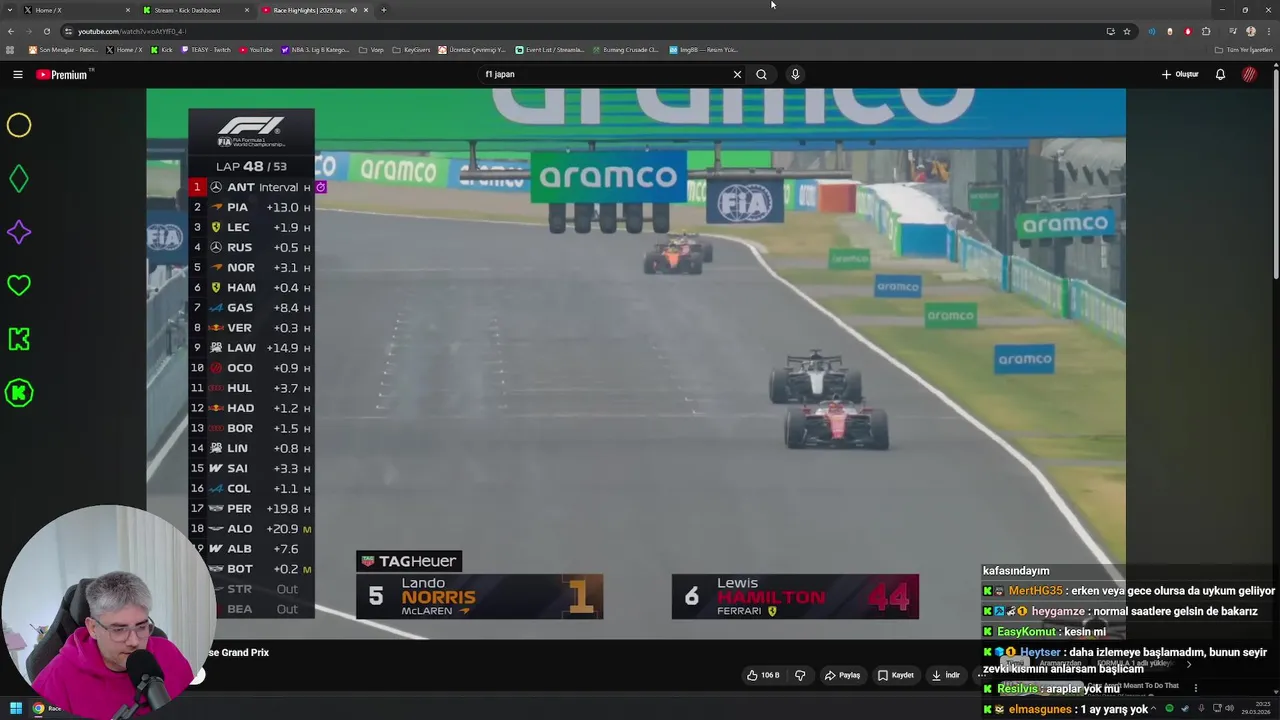This screenshot has height=720, width=1280.
Task: Clear the 'f1 japan' search text
Action: 737,74
